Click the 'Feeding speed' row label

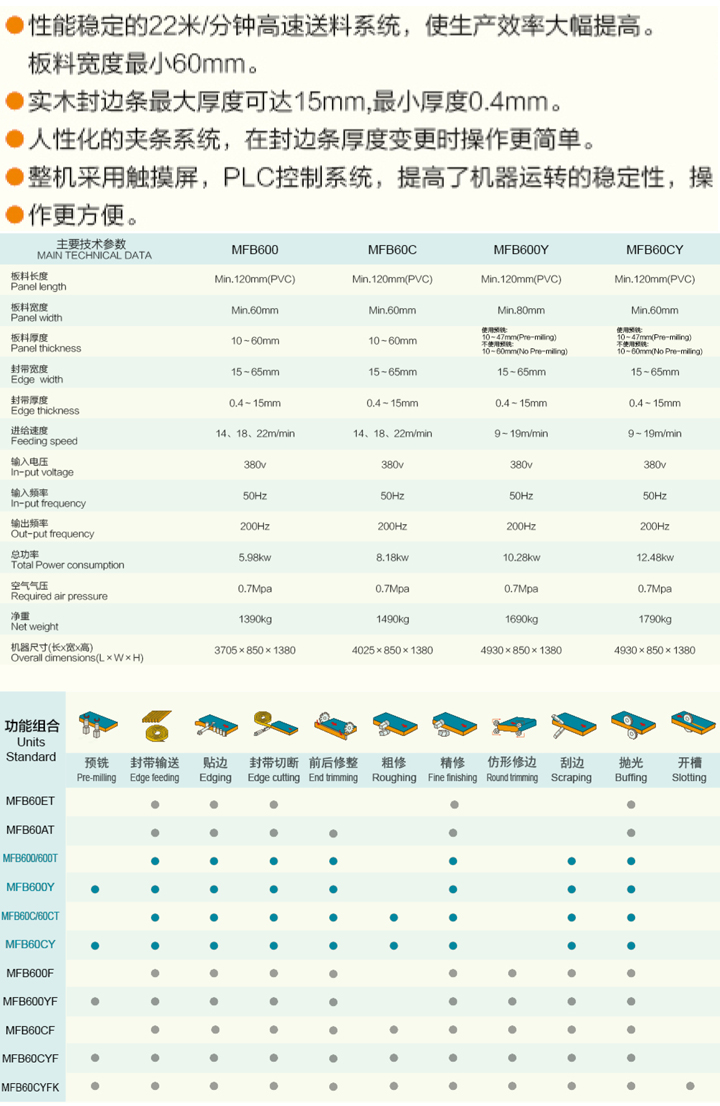coord(44,441)
